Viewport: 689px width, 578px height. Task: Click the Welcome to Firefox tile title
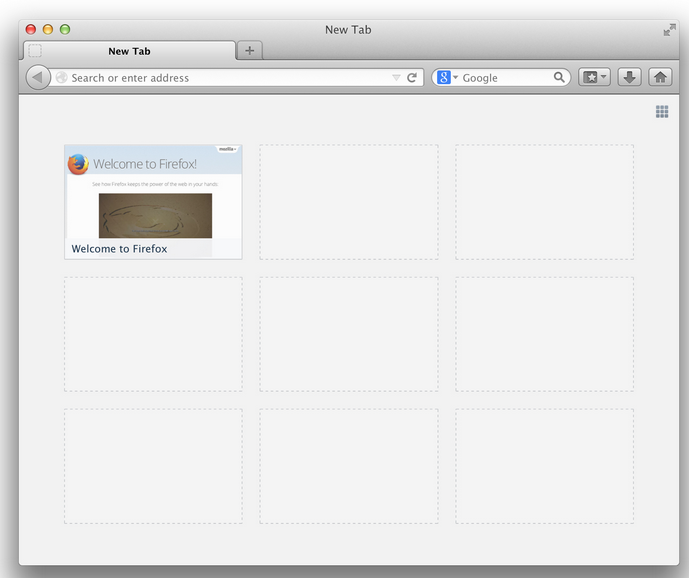pyautogui.click(x=120, y=249)
